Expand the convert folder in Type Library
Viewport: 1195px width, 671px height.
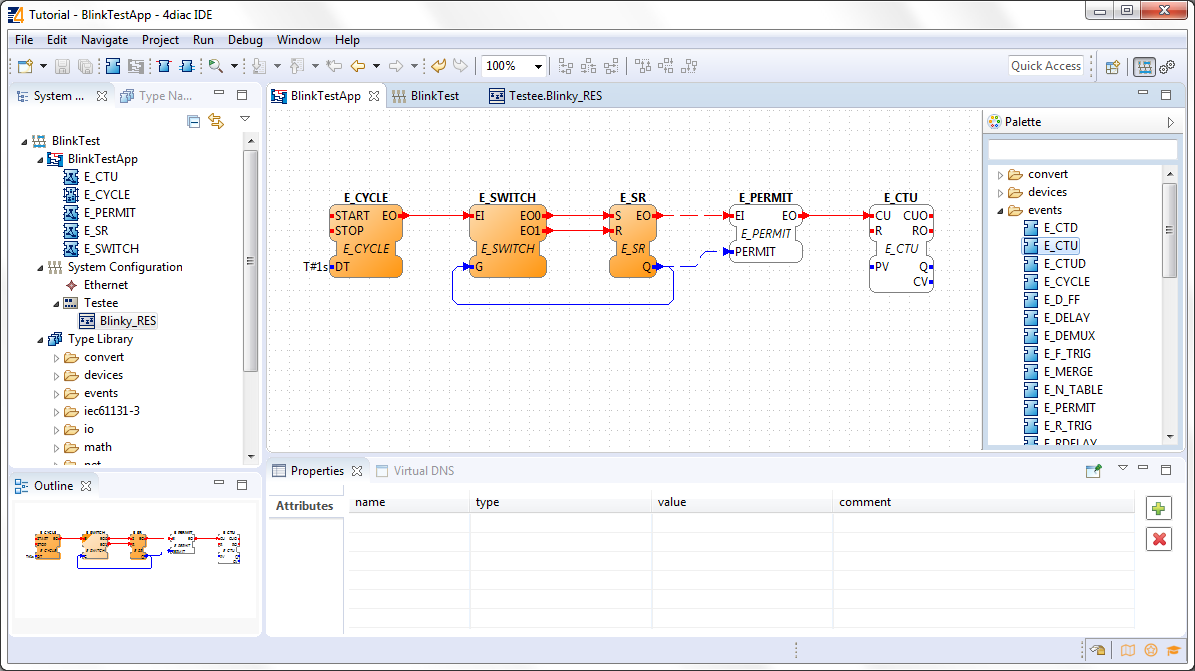pos(56,357)
